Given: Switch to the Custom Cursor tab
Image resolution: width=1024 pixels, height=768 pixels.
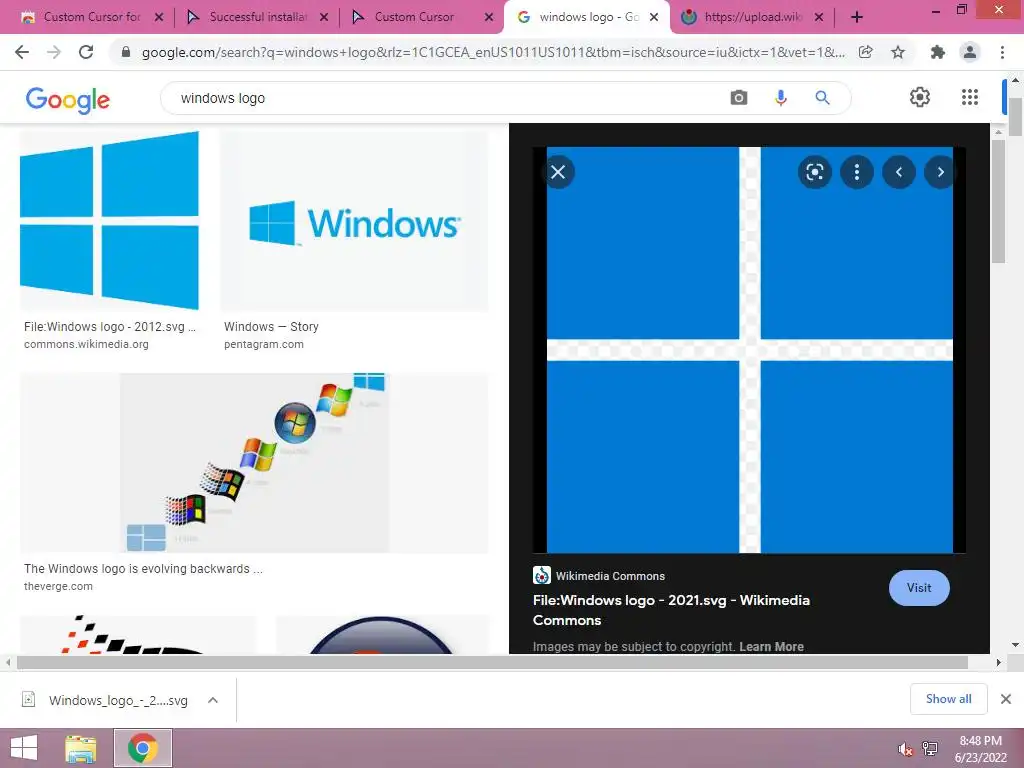Looking at the screenshot, I should pos(415,18).
